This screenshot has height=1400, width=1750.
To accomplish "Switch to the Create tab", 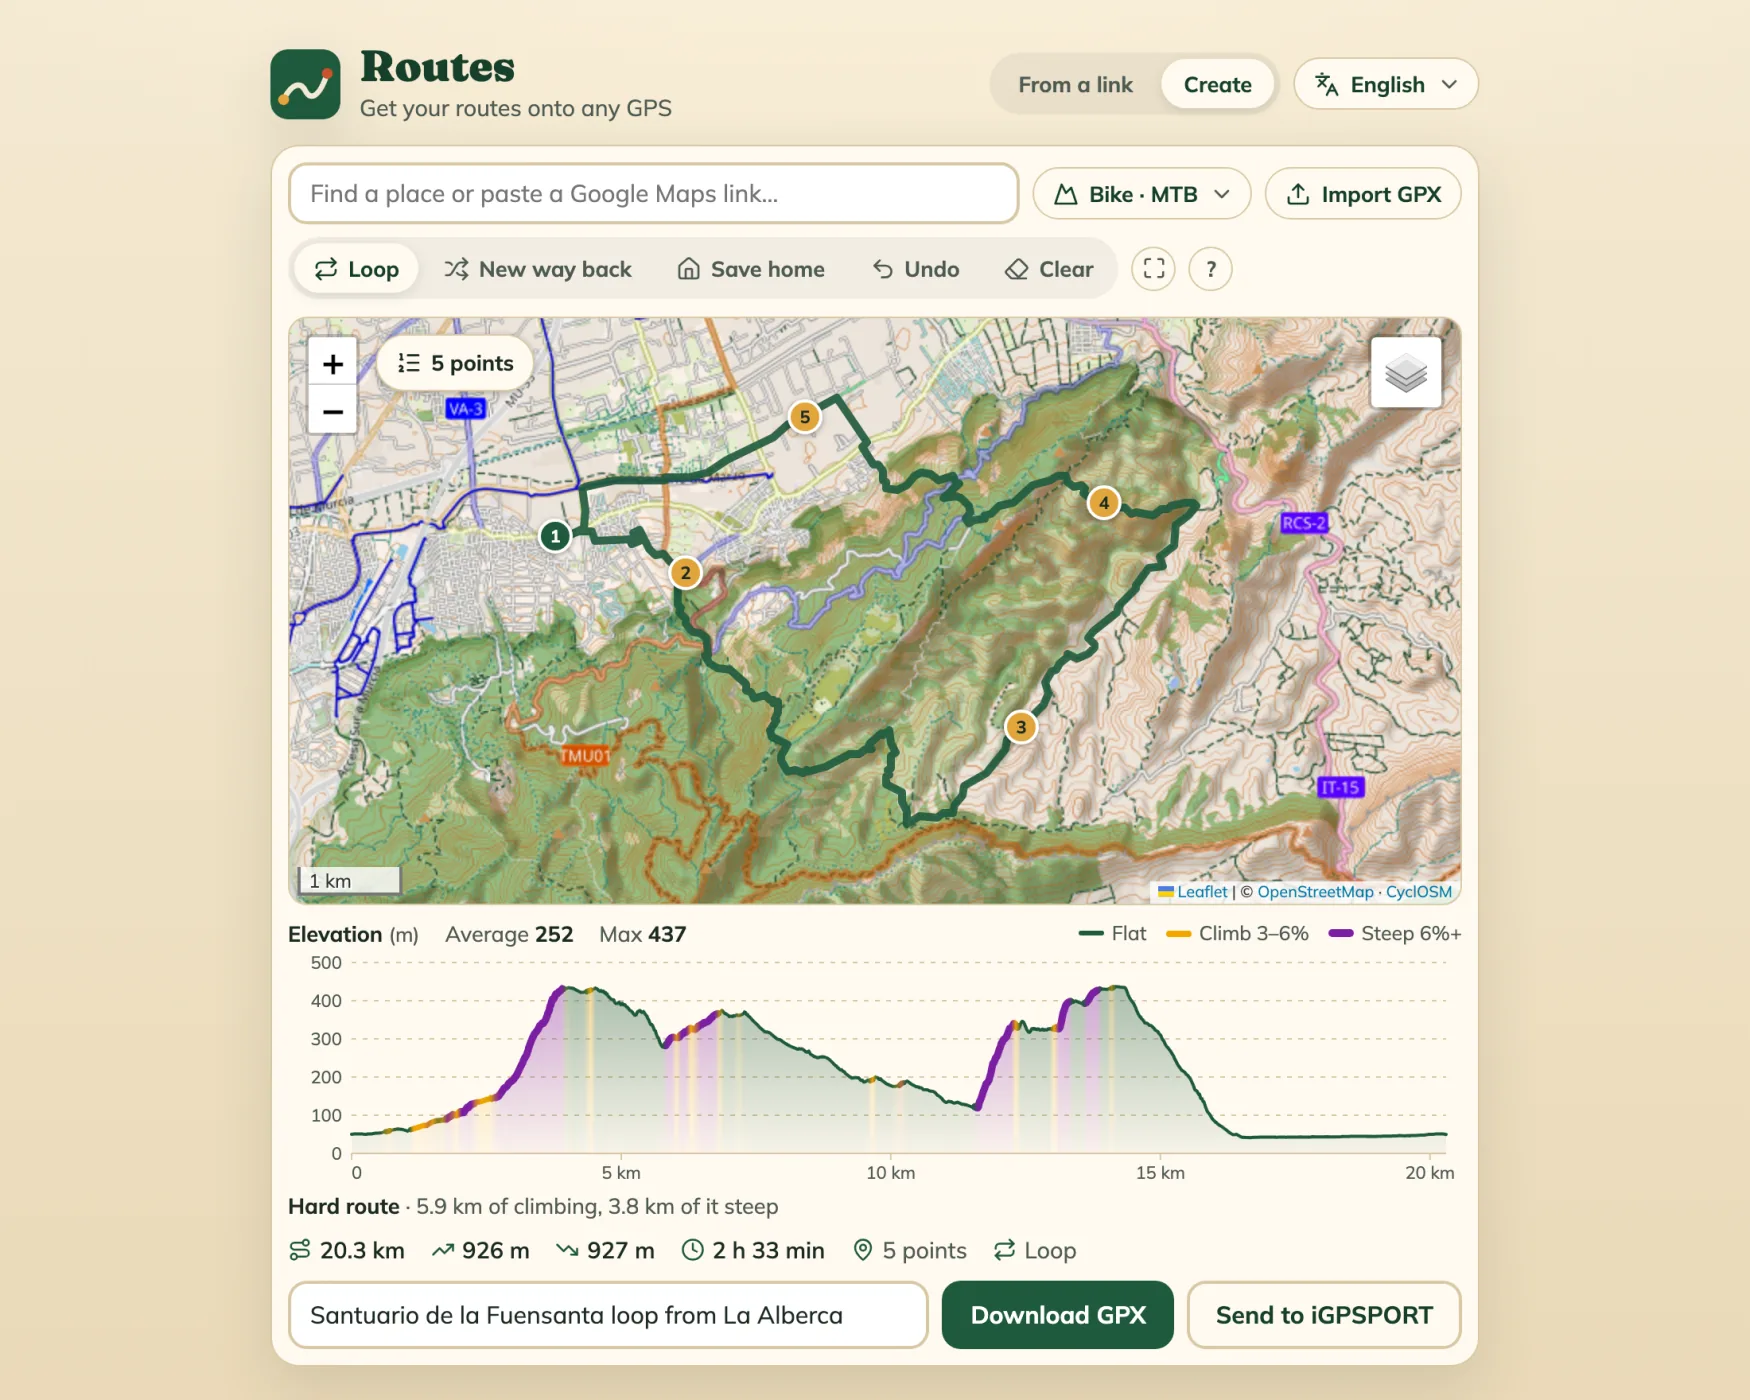I will pyautogui.click(x=1217, y=85).
